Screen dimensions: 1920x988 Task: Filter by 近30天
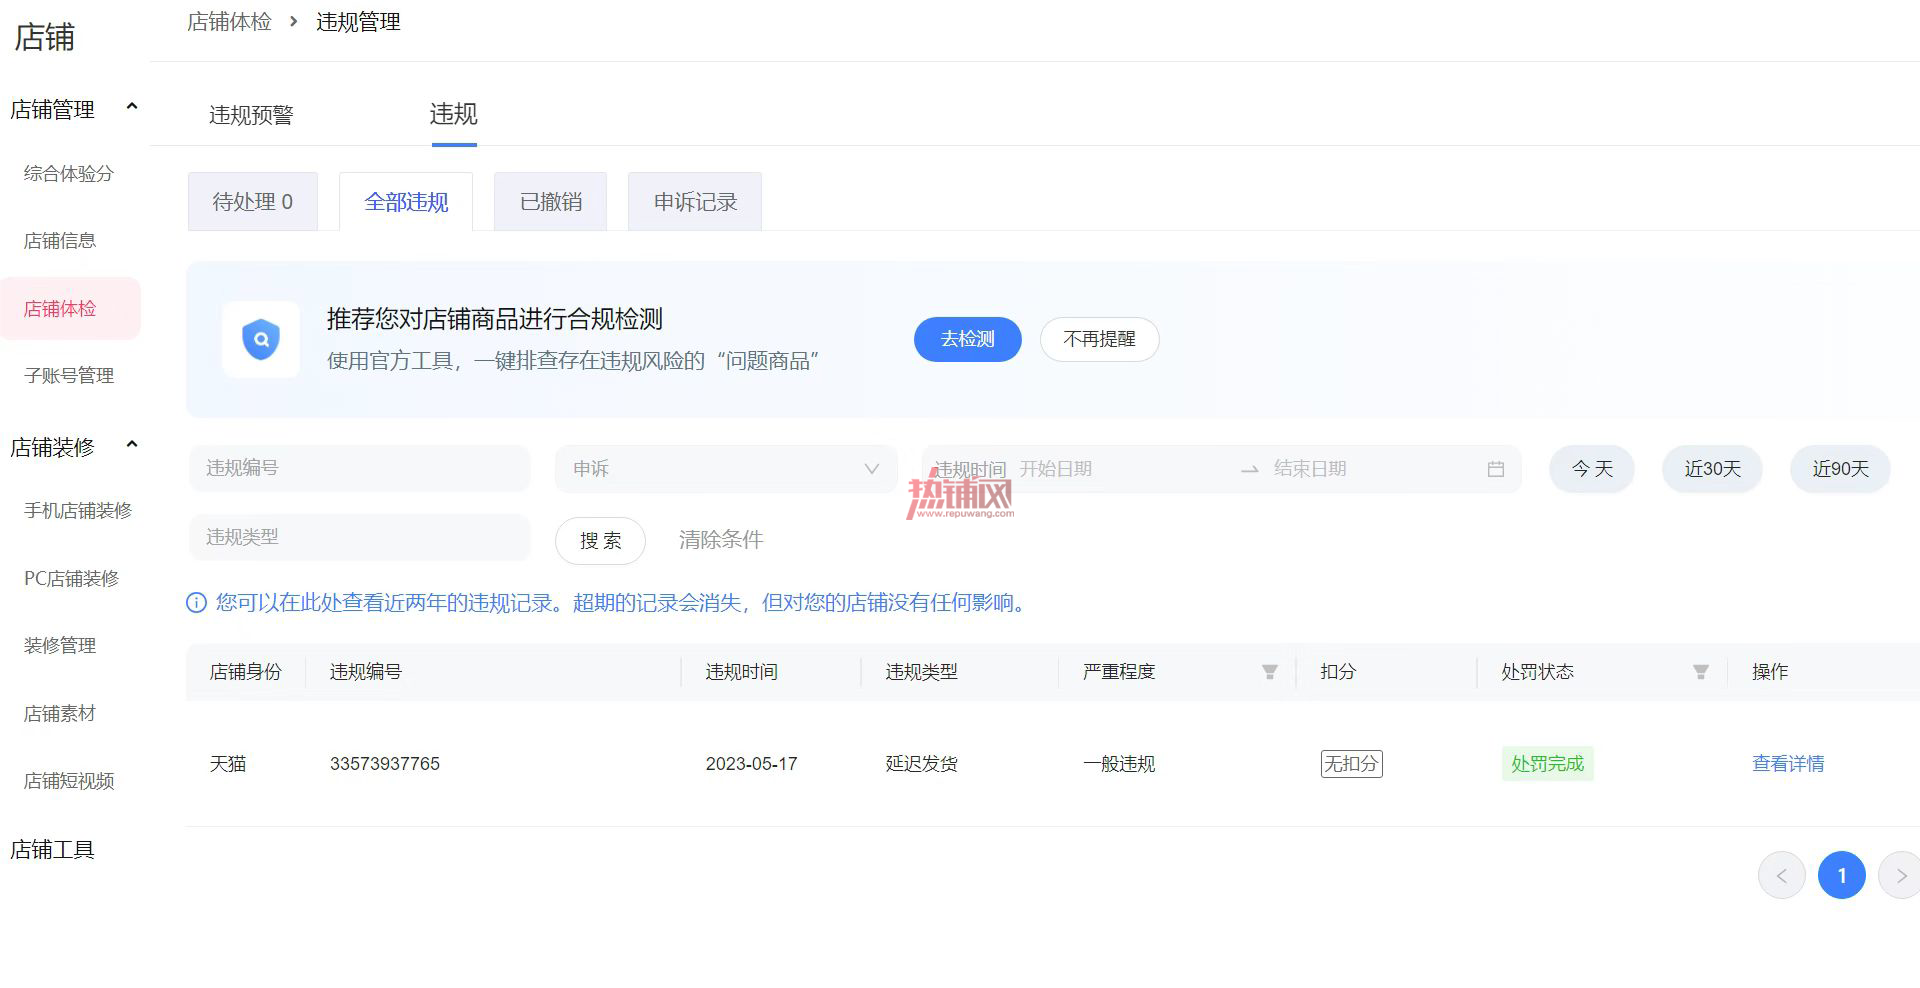1712,469
